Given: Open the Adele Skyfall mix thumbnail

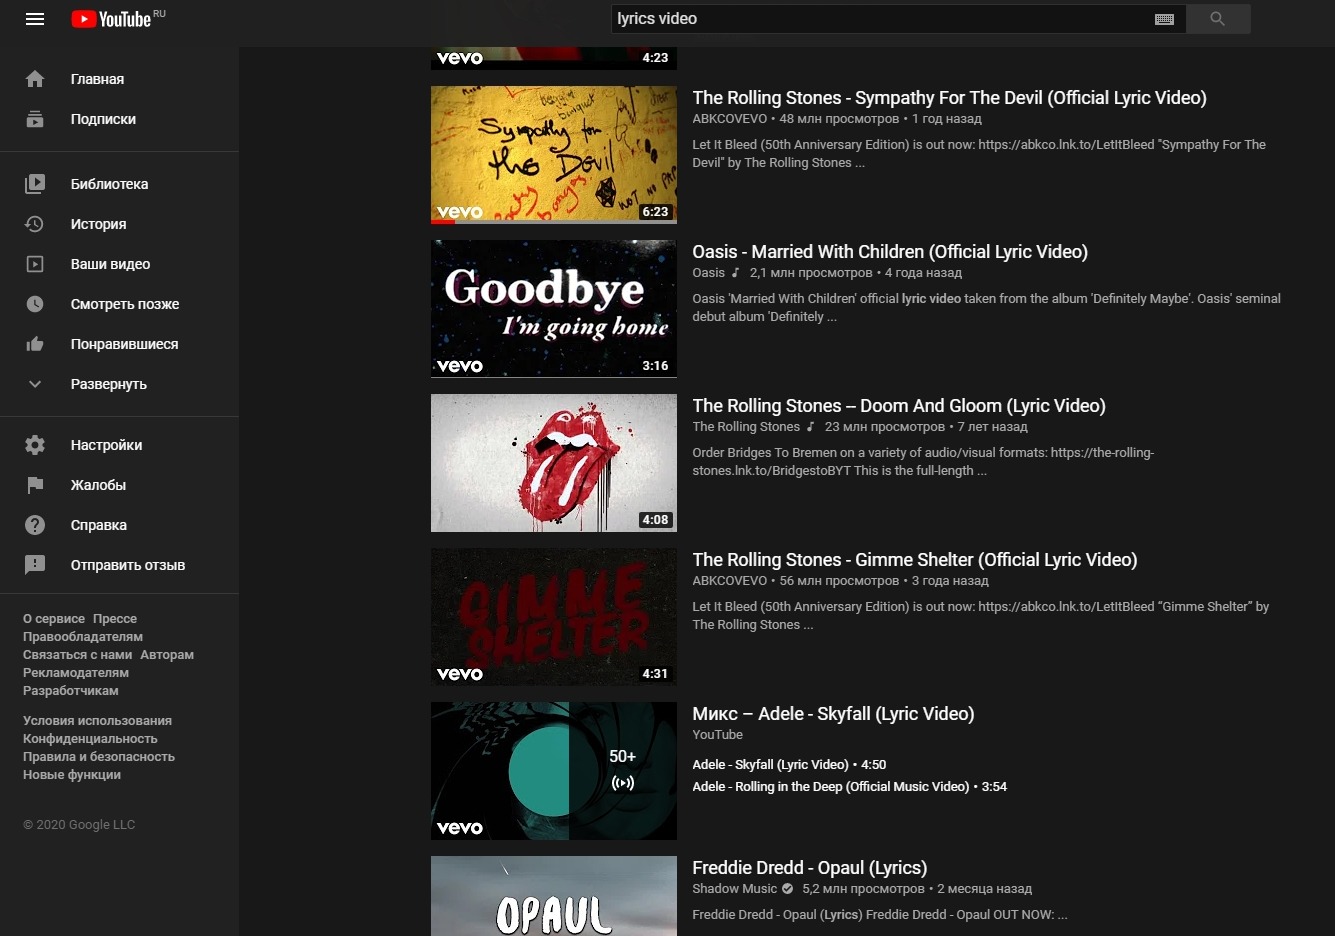Looking at the screenshot, I should (554, 771).
